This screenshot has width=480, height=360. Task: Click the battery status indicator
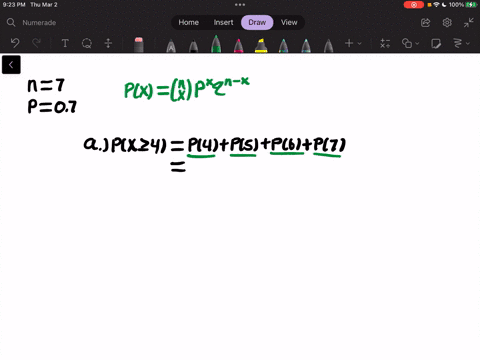471,5
